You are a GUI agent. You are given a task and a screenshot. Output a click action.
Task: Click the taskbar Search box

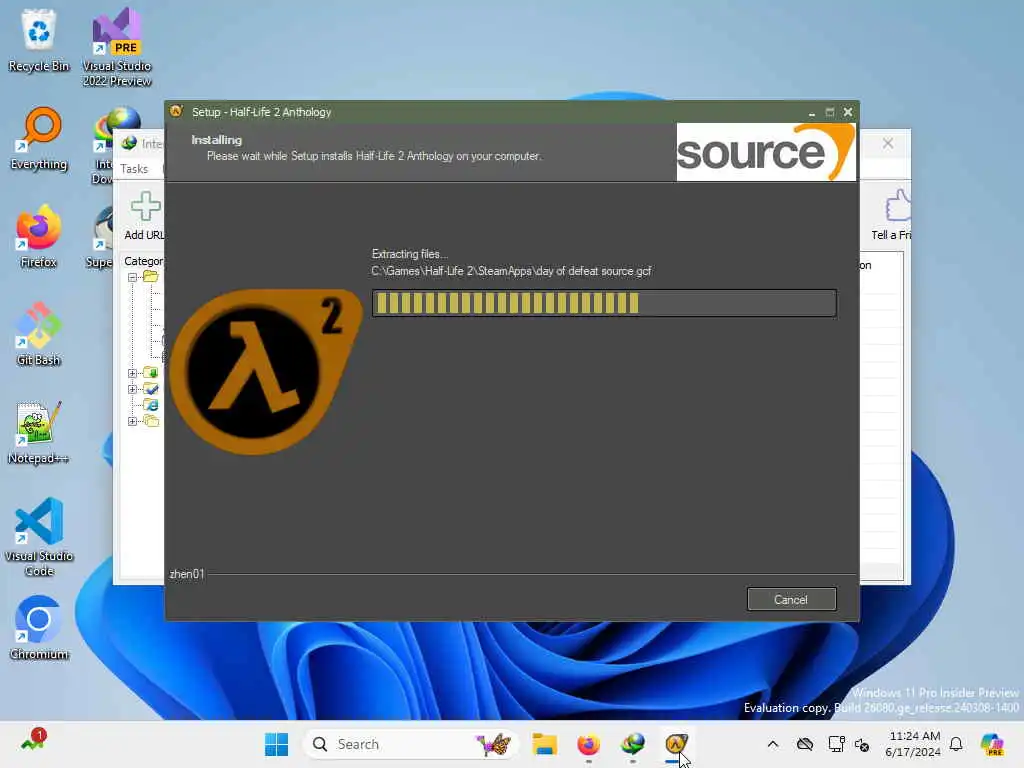410,744
